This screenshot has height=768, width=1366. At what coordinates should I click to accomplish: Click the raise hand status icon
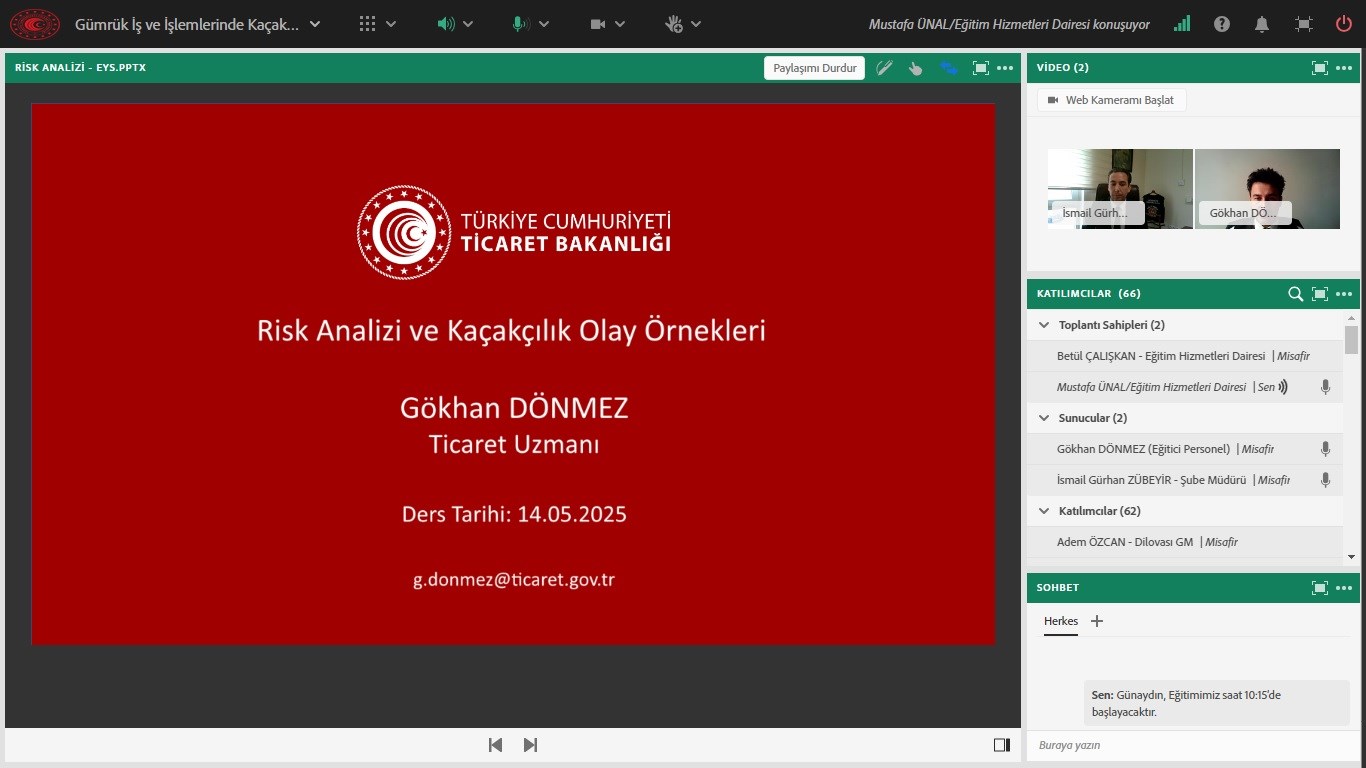[x=674, y=24]
